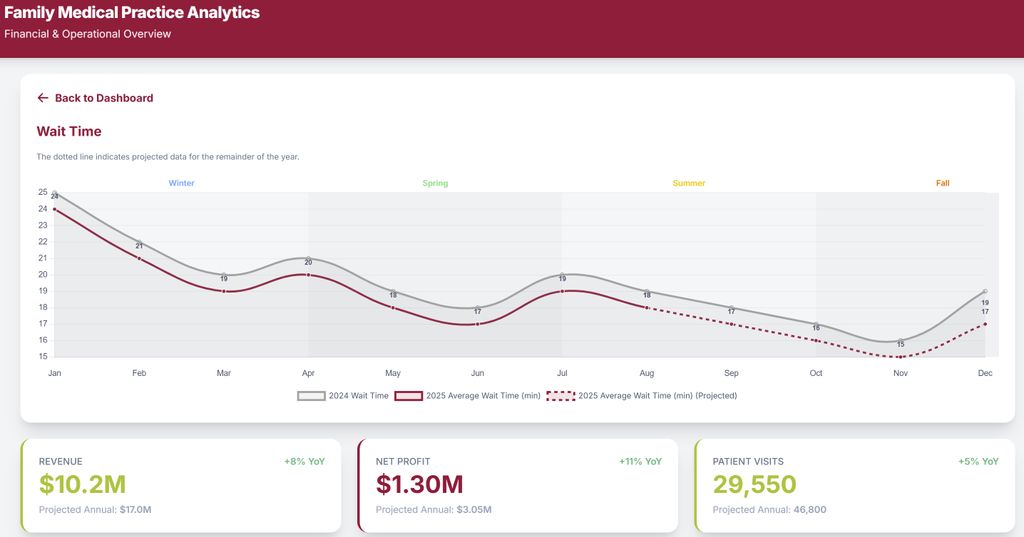Select the July 2024 point labeled 19
Image resolution: width=1024 pixels, height=537 pixels.
coord(562,274)
